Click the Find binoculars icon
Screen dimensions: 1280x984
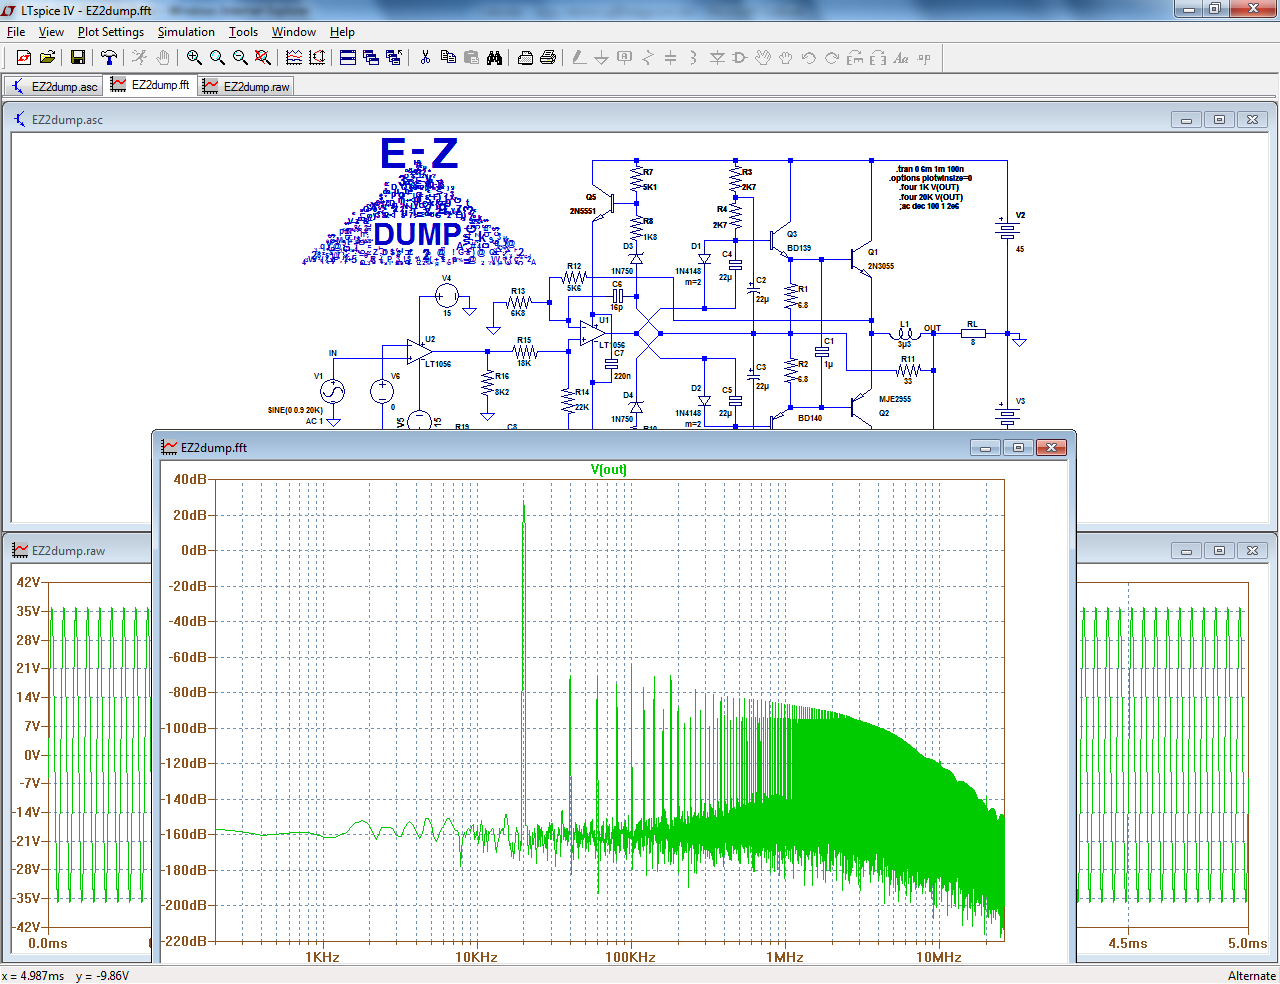[494, 58]
